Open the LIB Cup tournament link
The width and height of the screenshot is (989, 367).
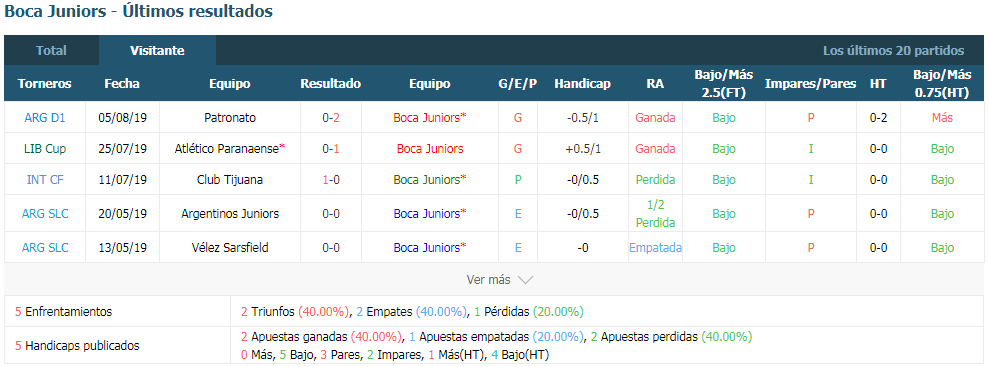45,149
